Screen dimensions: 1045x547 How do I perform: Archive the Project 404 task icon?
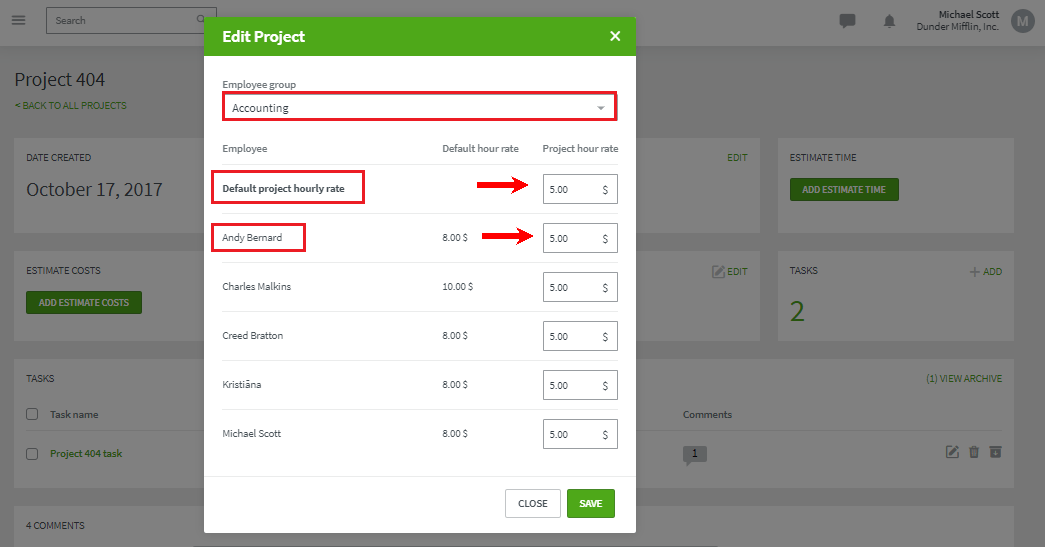[x=995, y=452]
